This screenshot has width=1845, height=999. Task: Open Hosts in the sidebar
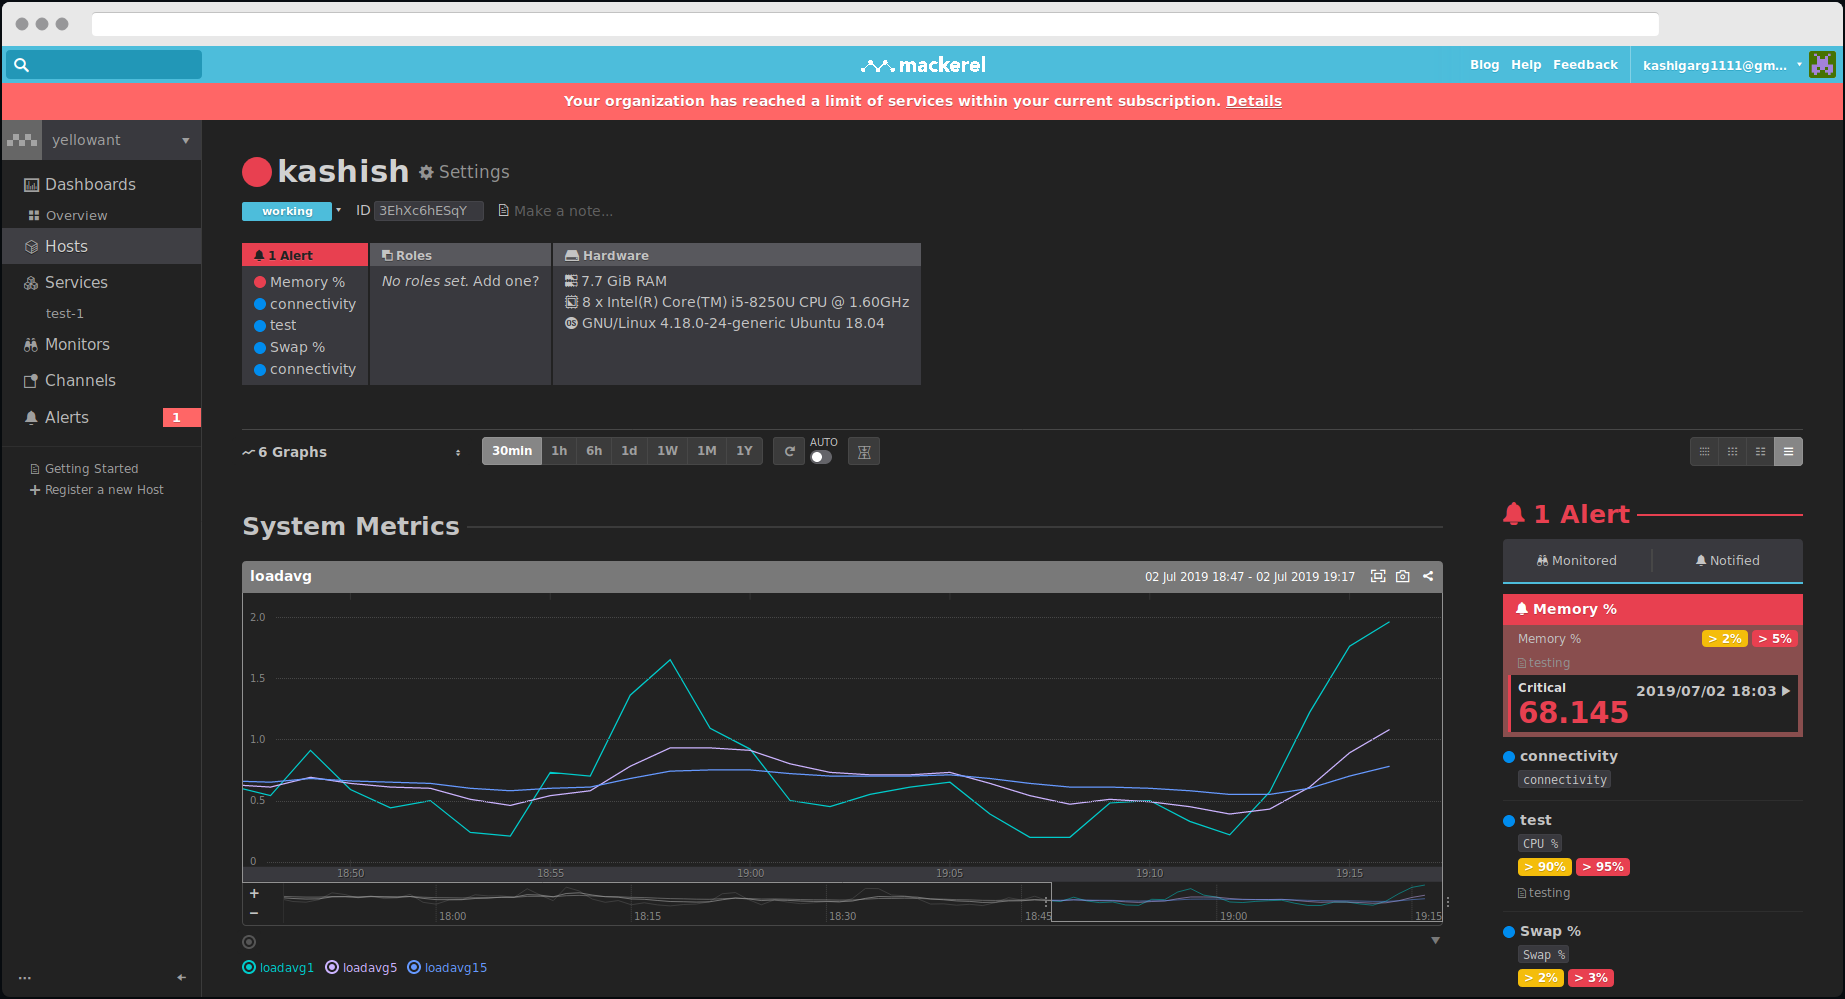(x=101, y=246)
